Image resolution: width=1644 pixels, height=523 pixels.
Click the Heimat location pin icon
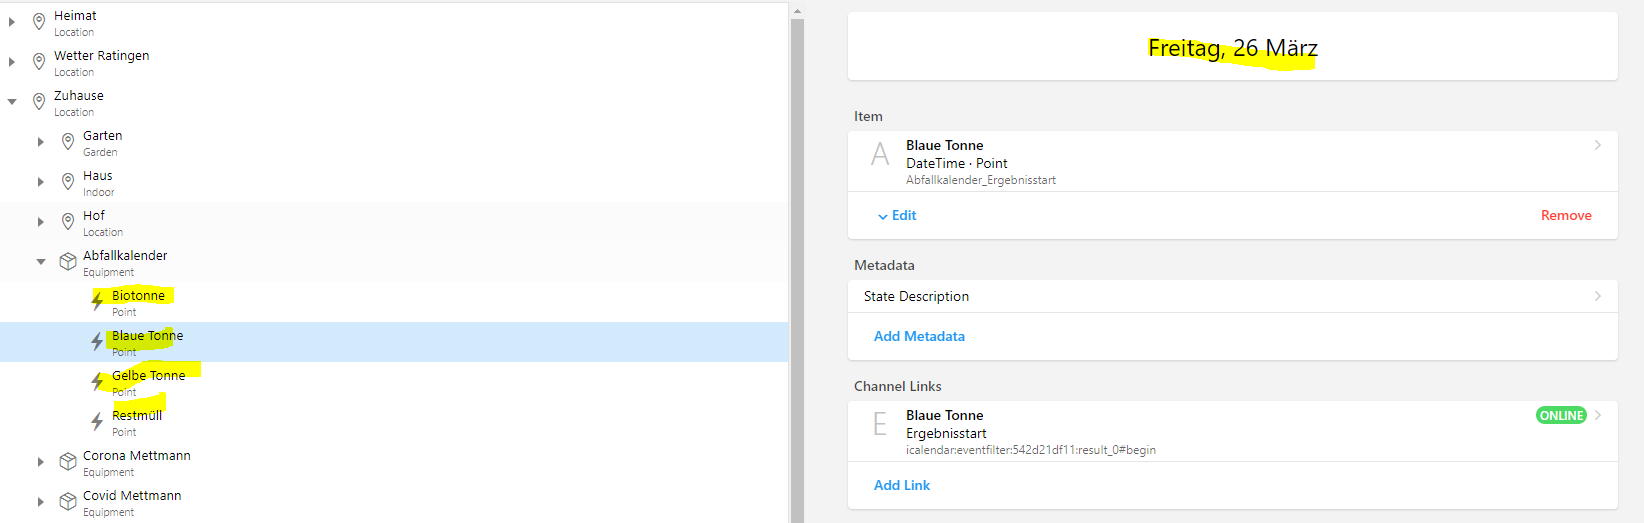pos(39,22)
